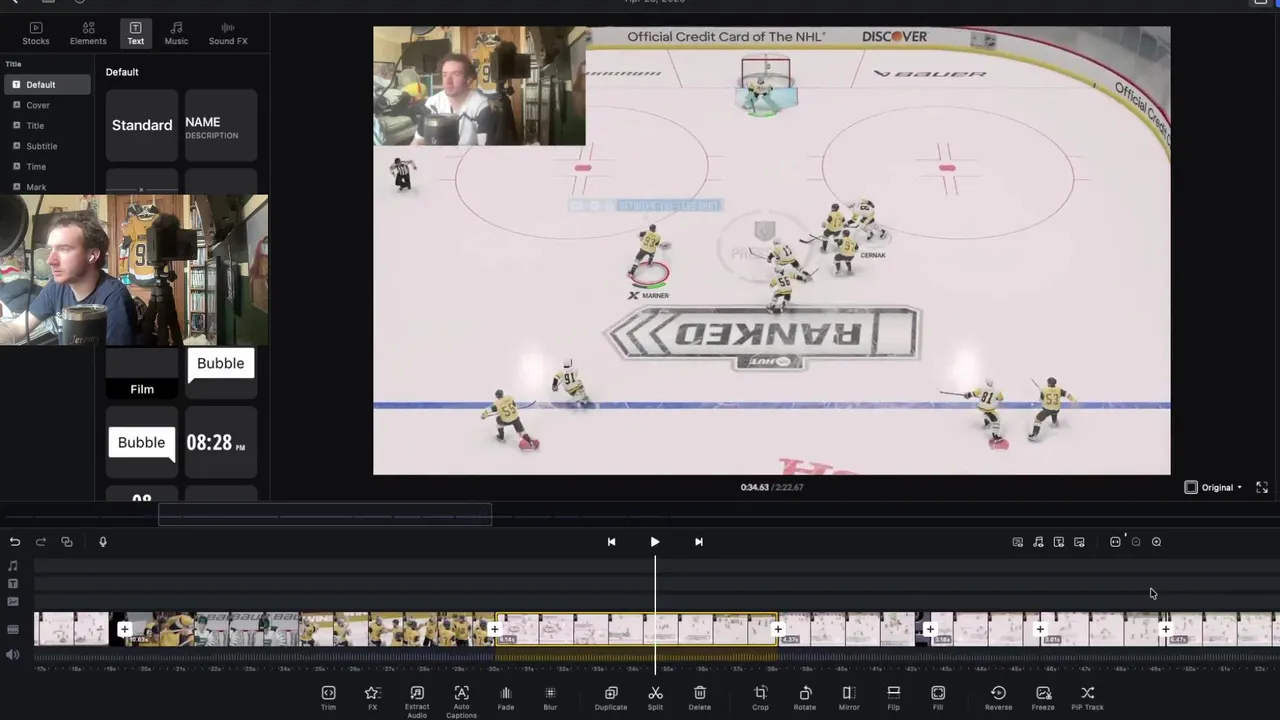
Task: Jump to the previous clip
Action: (611, 542)
